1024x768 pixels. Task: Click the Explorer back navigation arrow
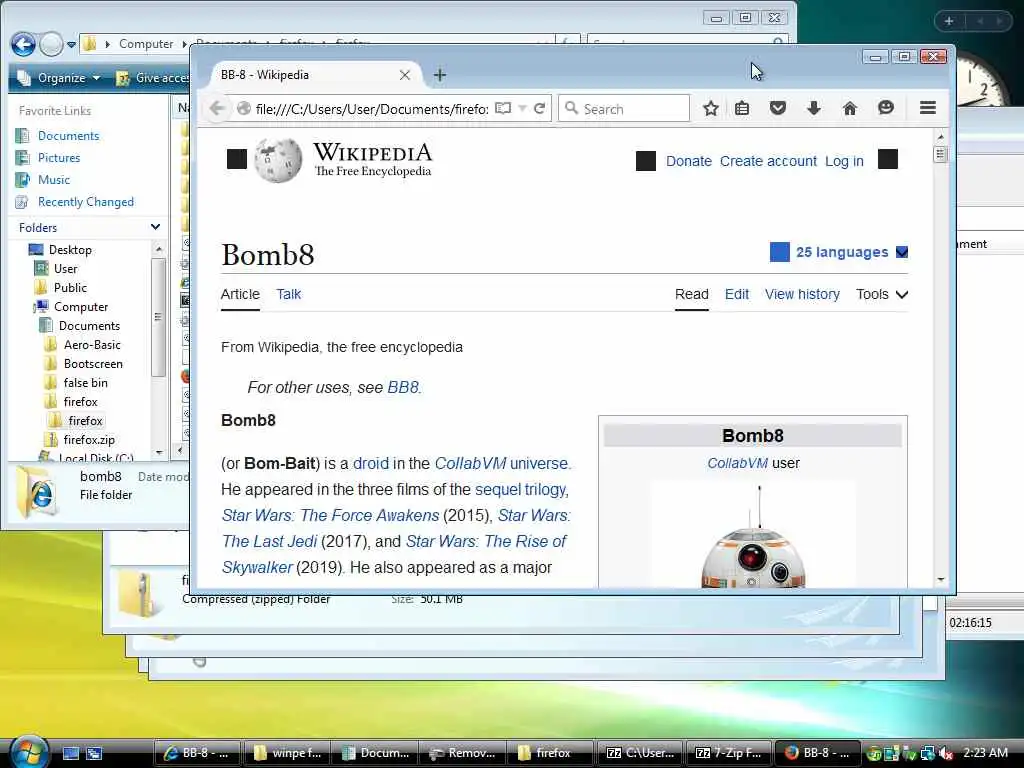pos(24,44)
